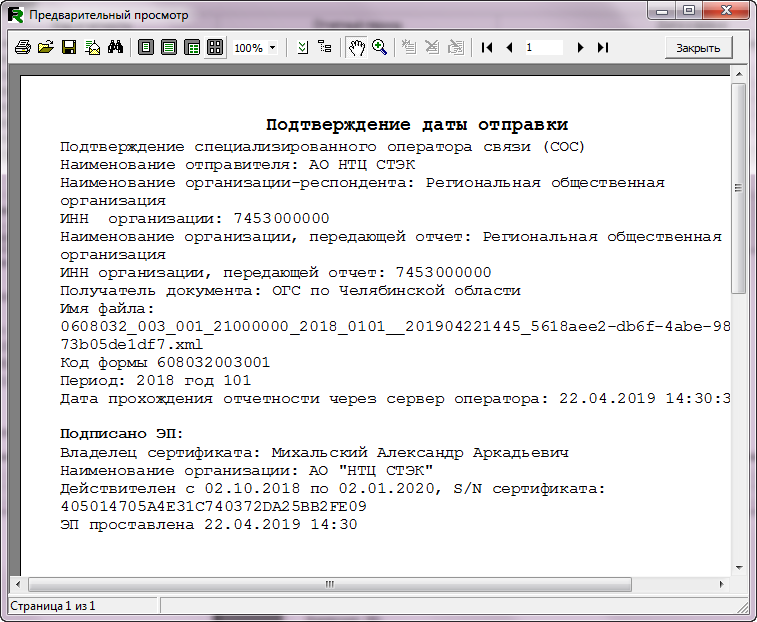The image size is (757, 622).
Task: Click the horizontal scrollbar thumb
Action: pyautogui.click(x=330, y=584)
